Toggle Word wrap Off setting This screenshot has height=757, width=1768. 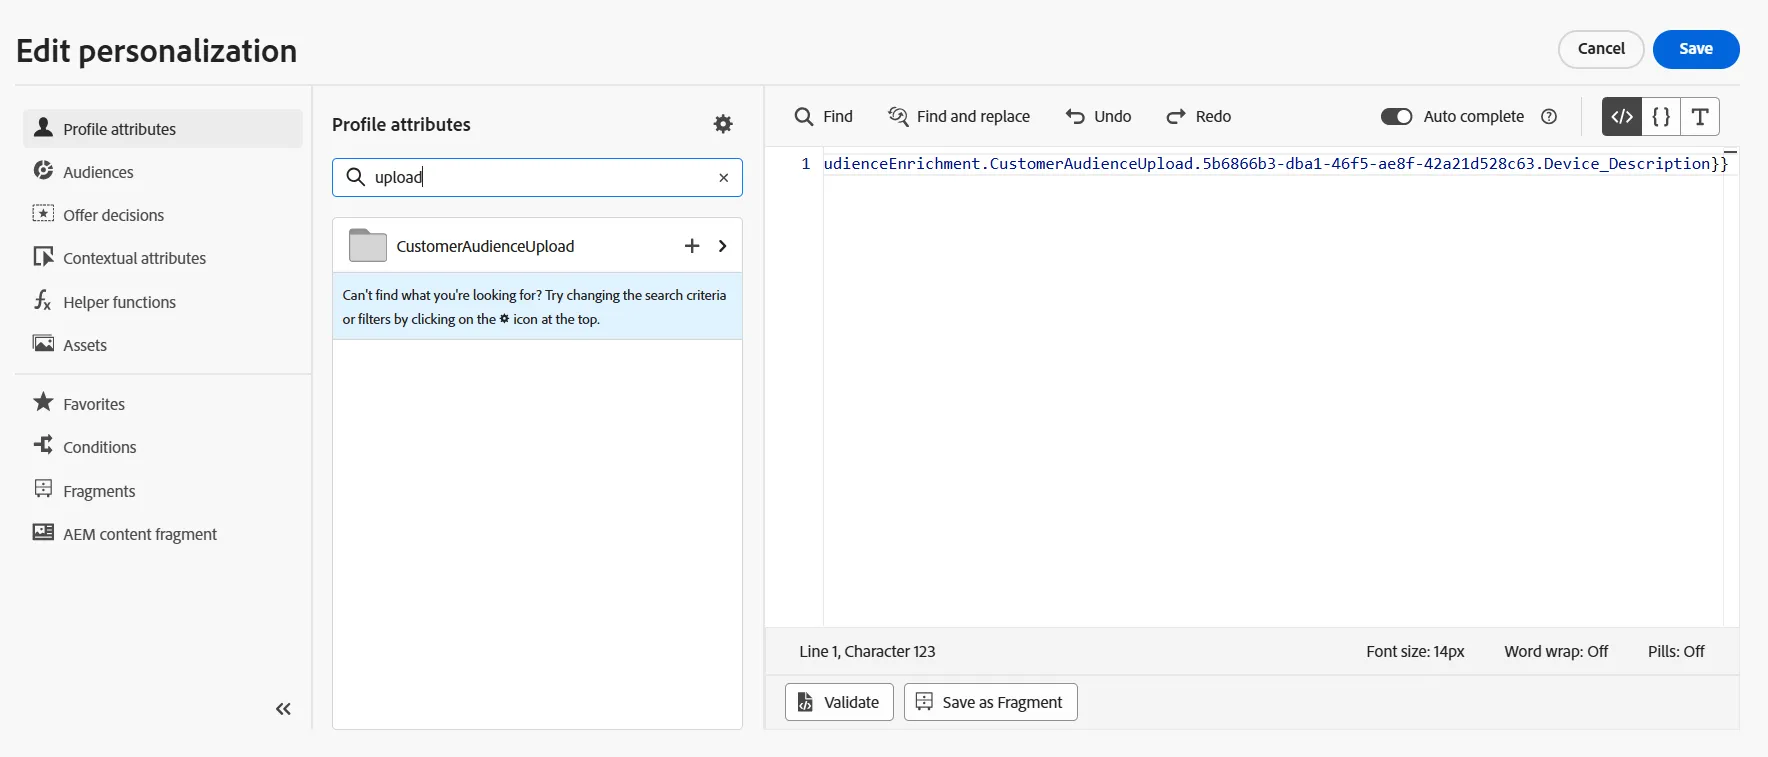pos(1556,651)
